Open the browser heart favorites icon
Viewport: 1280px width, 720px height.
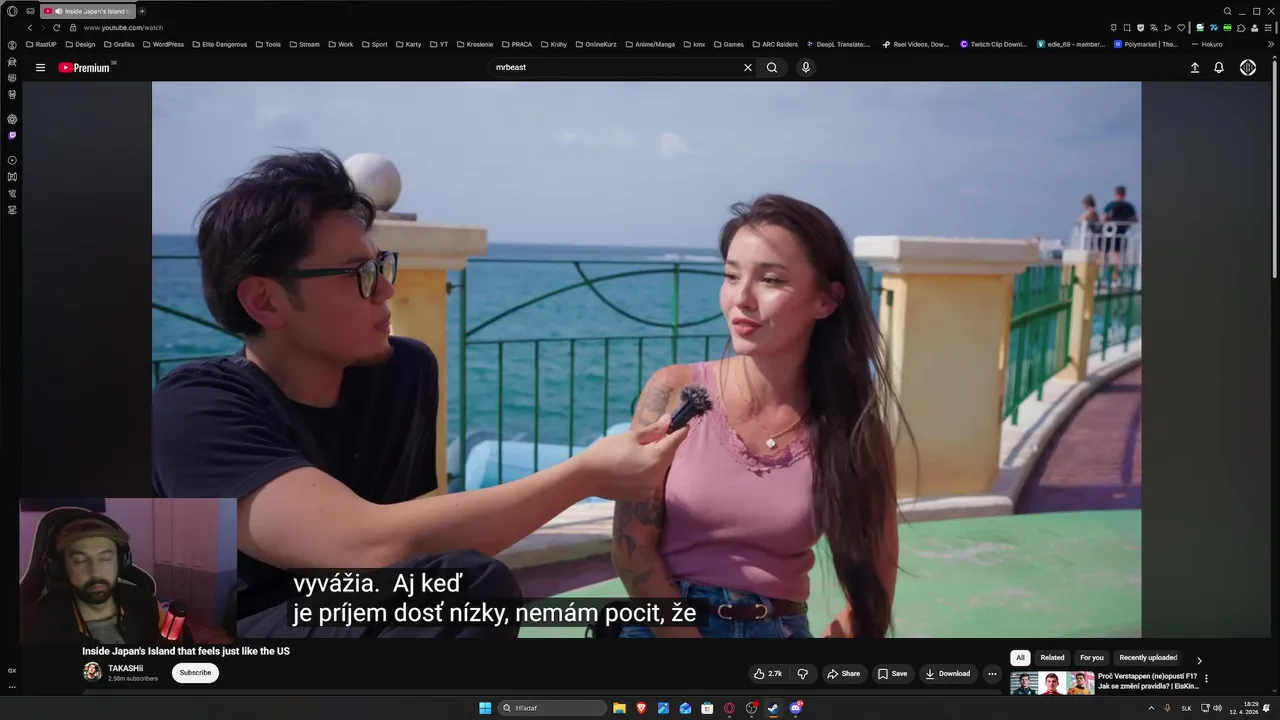tap(1180, 28)
